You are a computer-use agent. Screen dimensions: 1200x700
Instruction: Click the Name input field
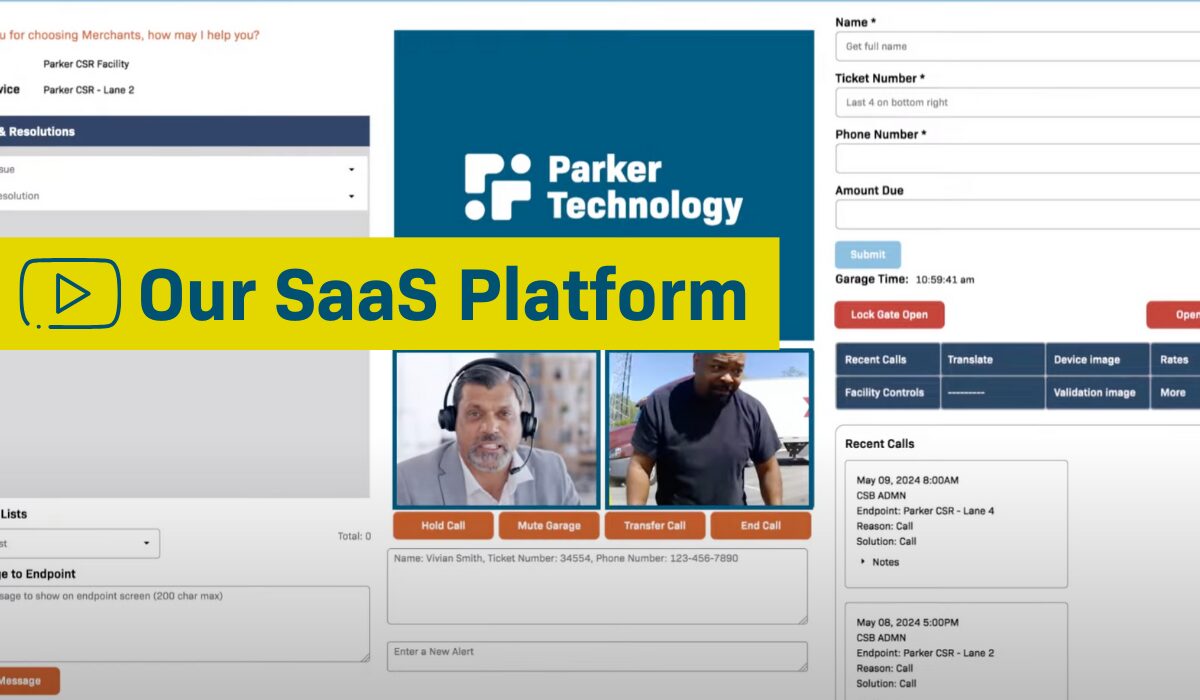pos(1017,46)
